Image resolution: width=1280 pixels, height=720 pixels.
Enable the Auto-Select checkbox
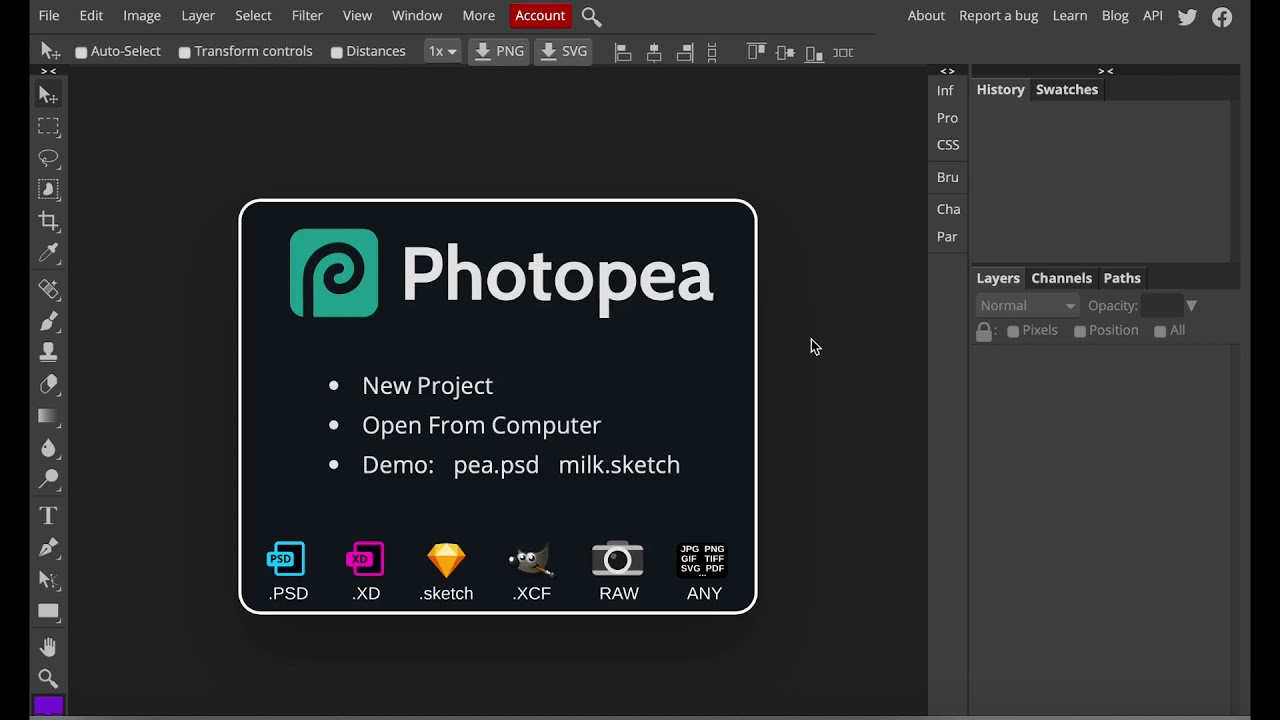click(81, 52)
